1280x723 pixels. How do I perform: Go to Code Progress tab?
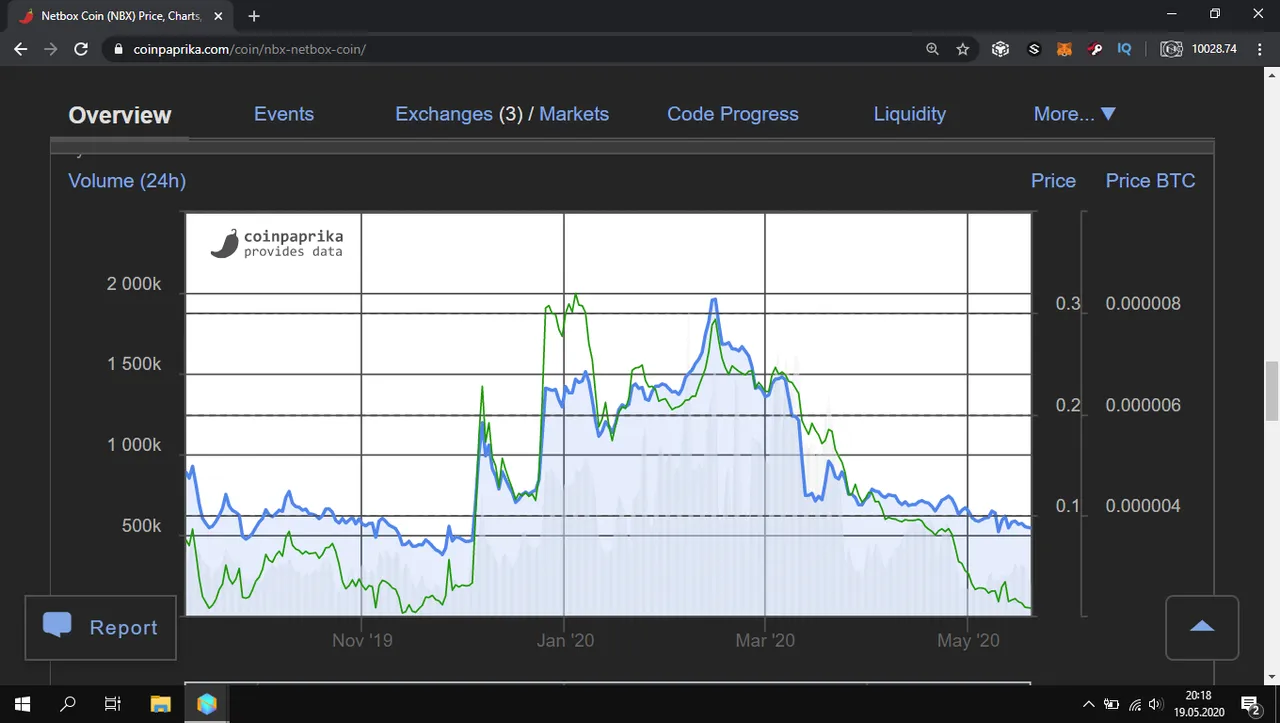click(733, 114)
